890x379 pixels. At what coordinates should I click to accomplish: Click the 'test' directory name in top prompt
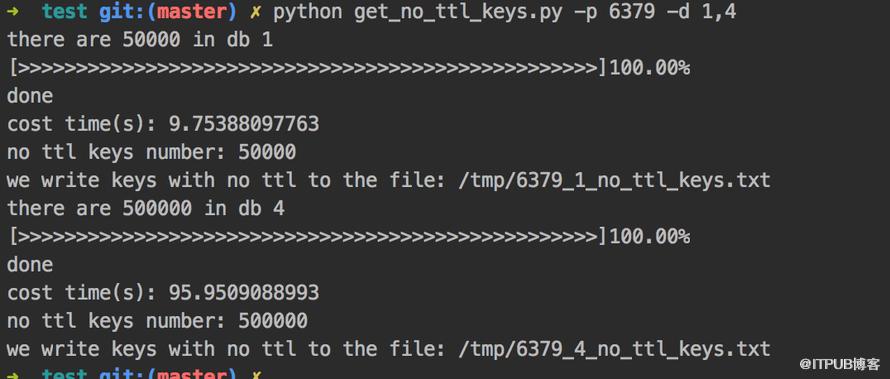(x=65, y=12)
